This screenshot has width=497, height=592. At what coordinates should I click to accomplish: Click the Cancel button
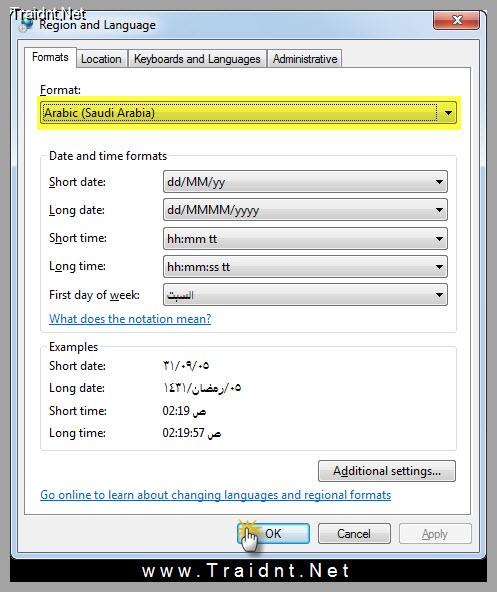point(354,533)
